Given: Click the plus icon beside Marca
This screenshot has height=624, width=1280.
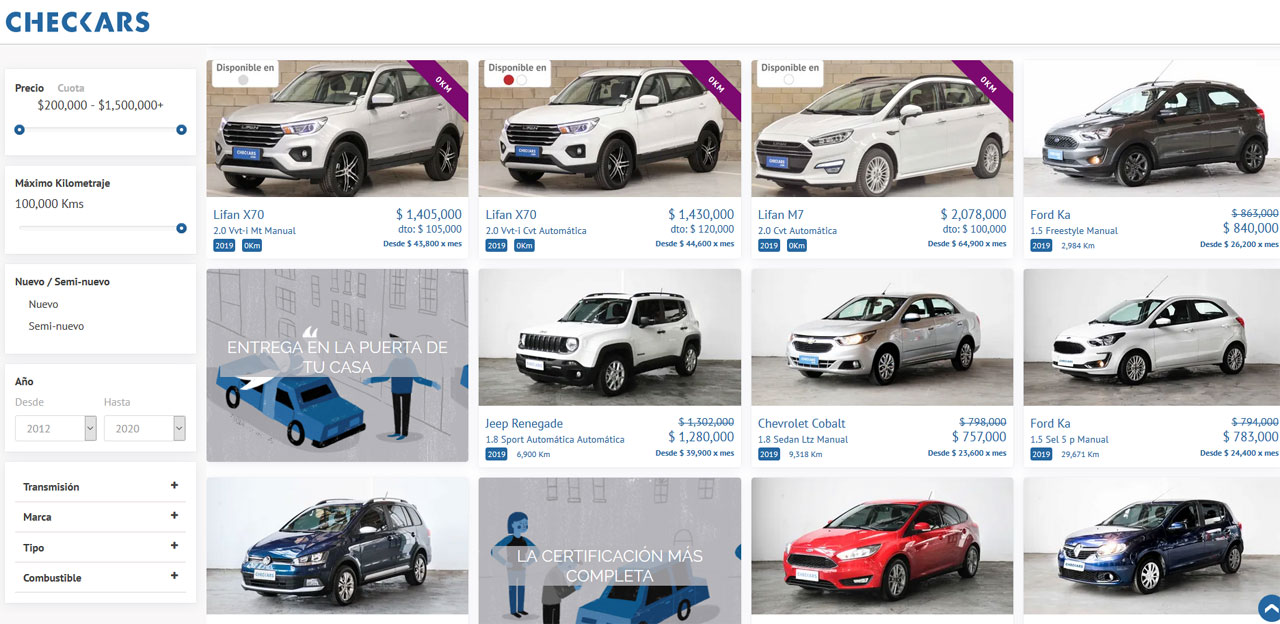Looking at the screenshot, I should pos(174,516).
